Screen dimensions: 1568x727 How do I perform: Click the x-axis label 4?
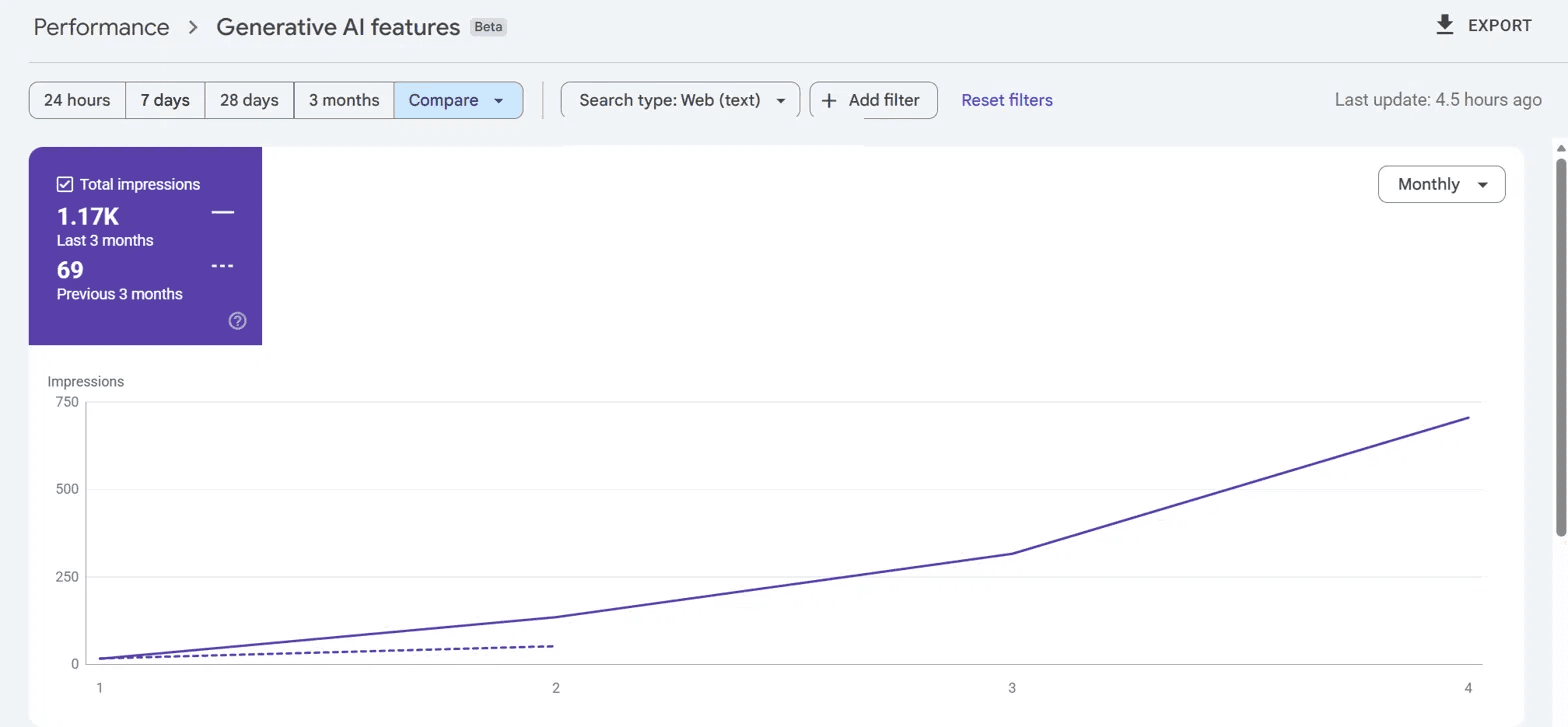(1468, 688)
